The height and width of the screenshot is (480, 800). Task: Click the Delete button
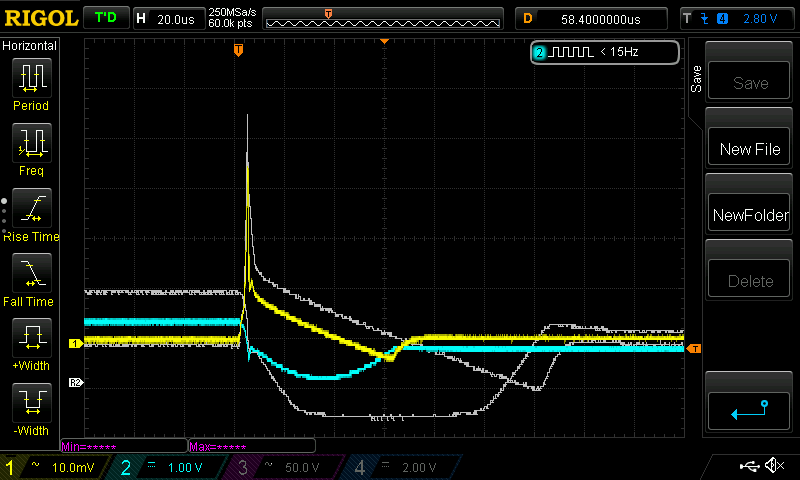[x=748, y=278]
